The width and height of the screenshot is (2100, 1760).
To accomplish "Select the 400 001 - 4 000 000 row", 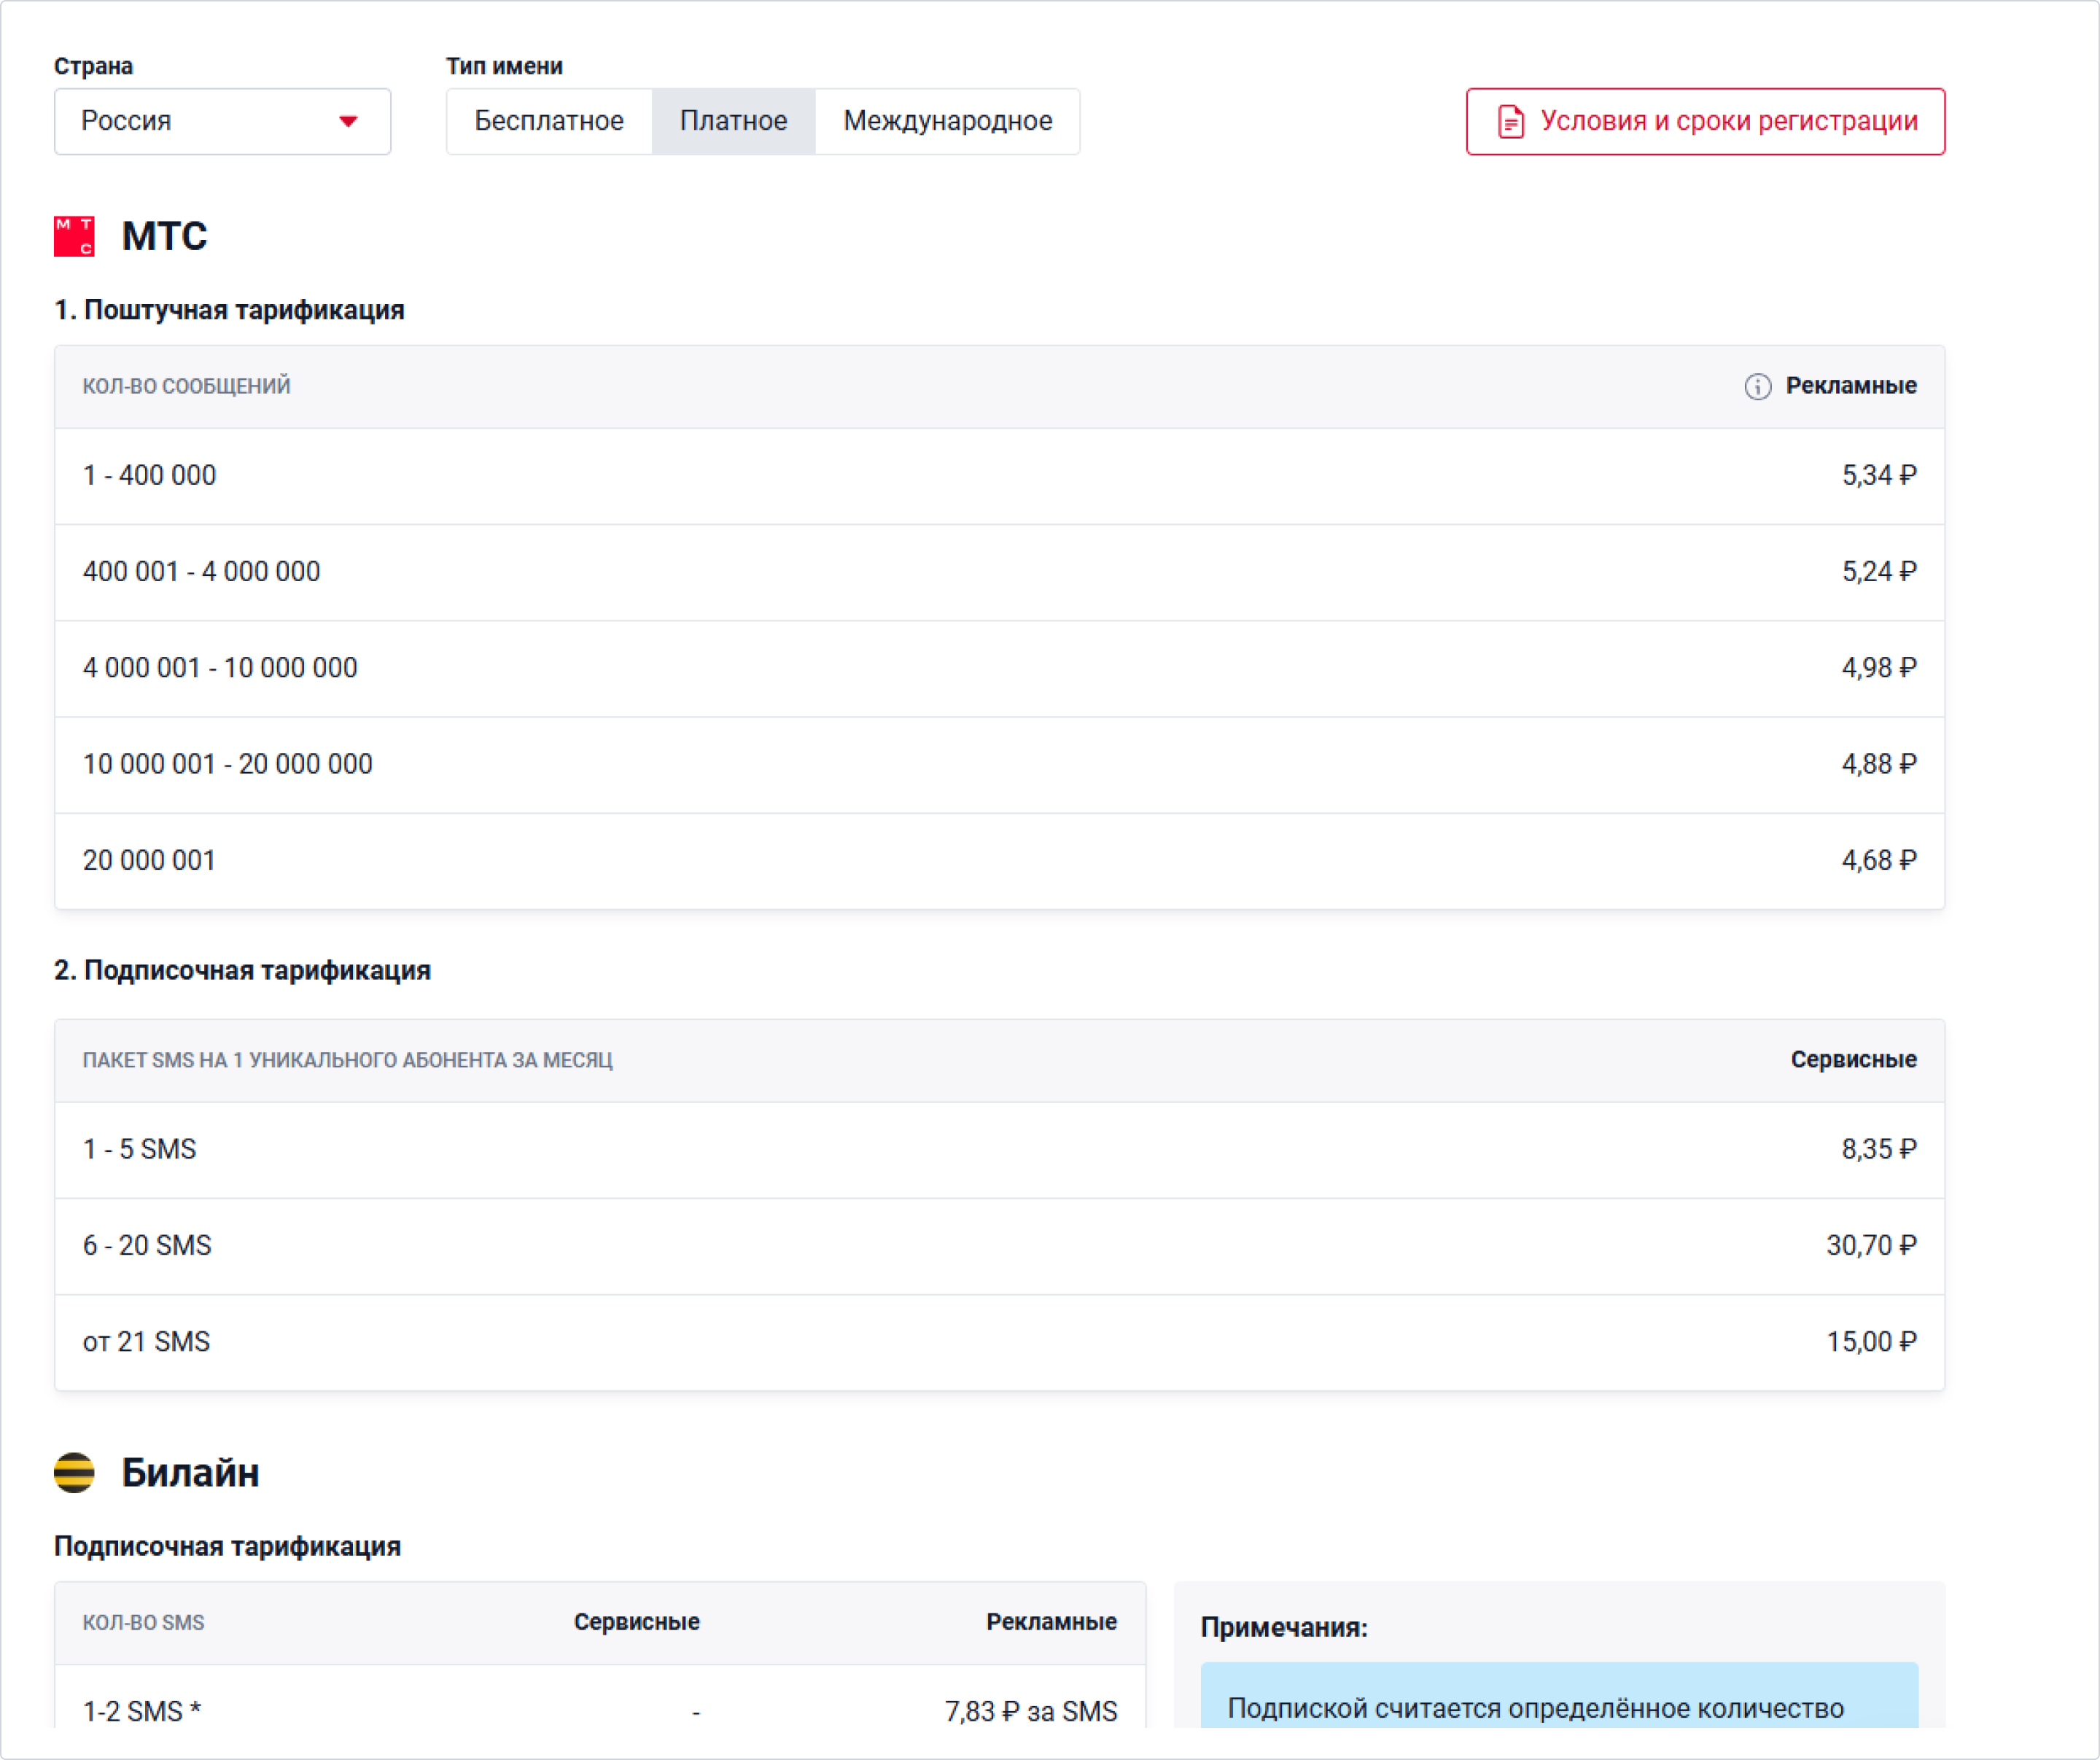I will (1000, 572).
